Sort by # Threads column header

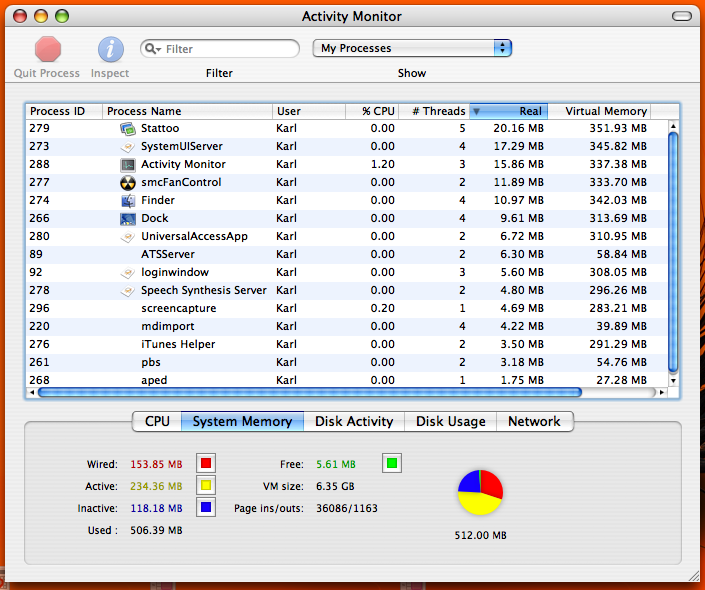tap(434, 111)
